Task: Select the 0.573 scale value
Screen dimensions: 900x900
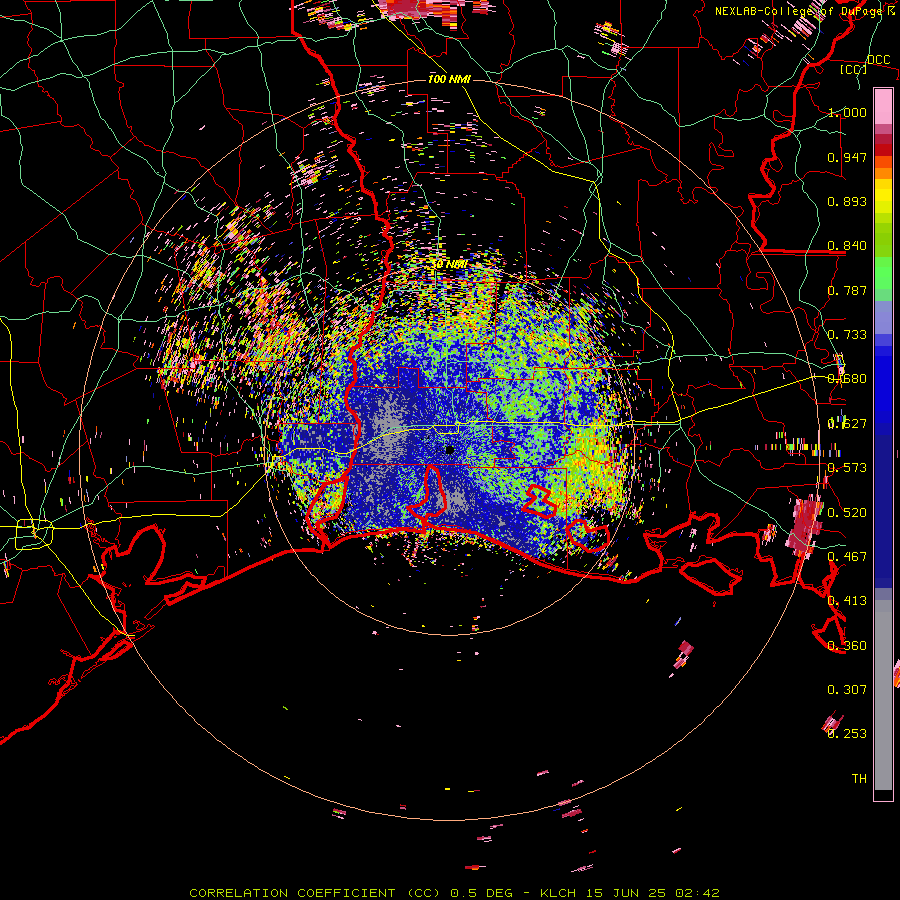Action: coord(847,468)
